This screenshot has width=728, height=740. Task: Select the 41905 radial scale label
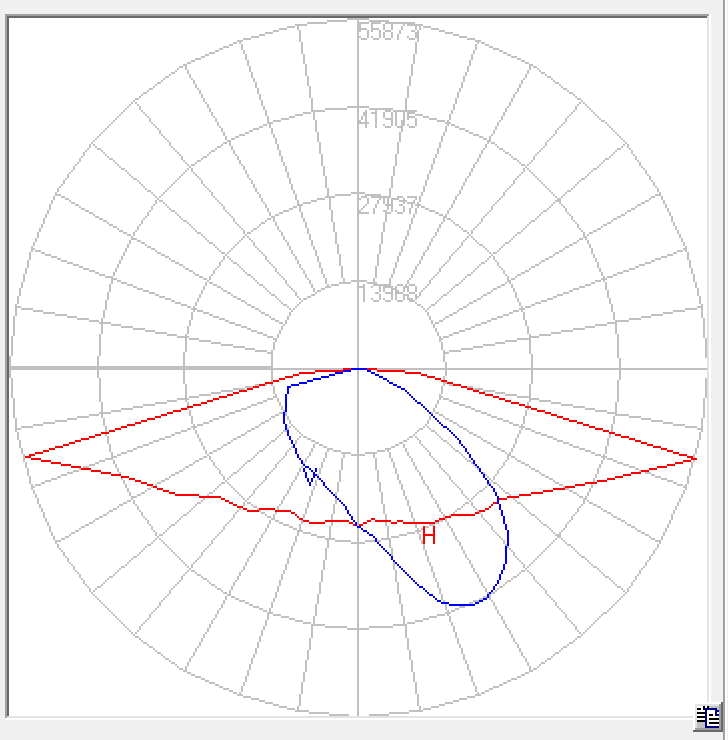[x=388, y=120]
